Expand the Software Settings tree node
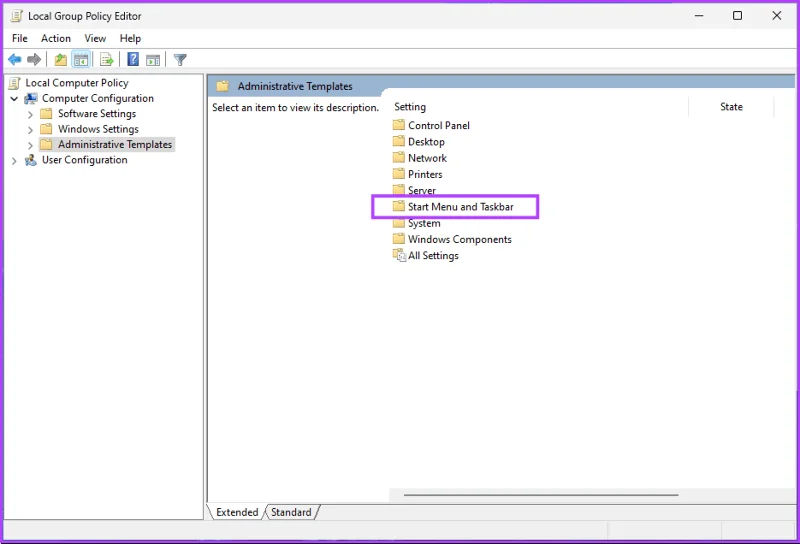 click(x=30, y=114)
